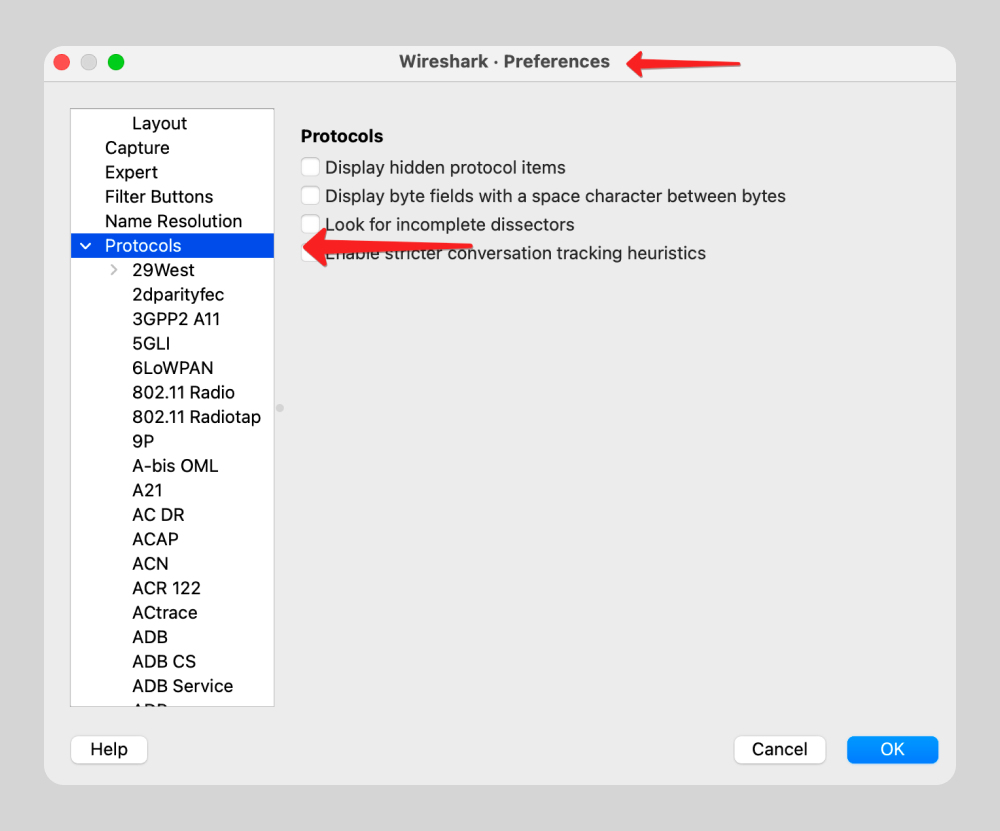This screenshot has height=831, width=1000.
Task: Collapse the Protocols tree section
Action: click(x=85, y=246)
